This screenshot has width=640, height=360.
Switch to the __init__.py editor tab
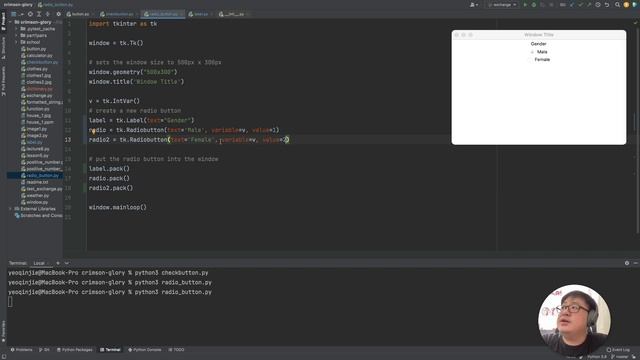point(233,14)
